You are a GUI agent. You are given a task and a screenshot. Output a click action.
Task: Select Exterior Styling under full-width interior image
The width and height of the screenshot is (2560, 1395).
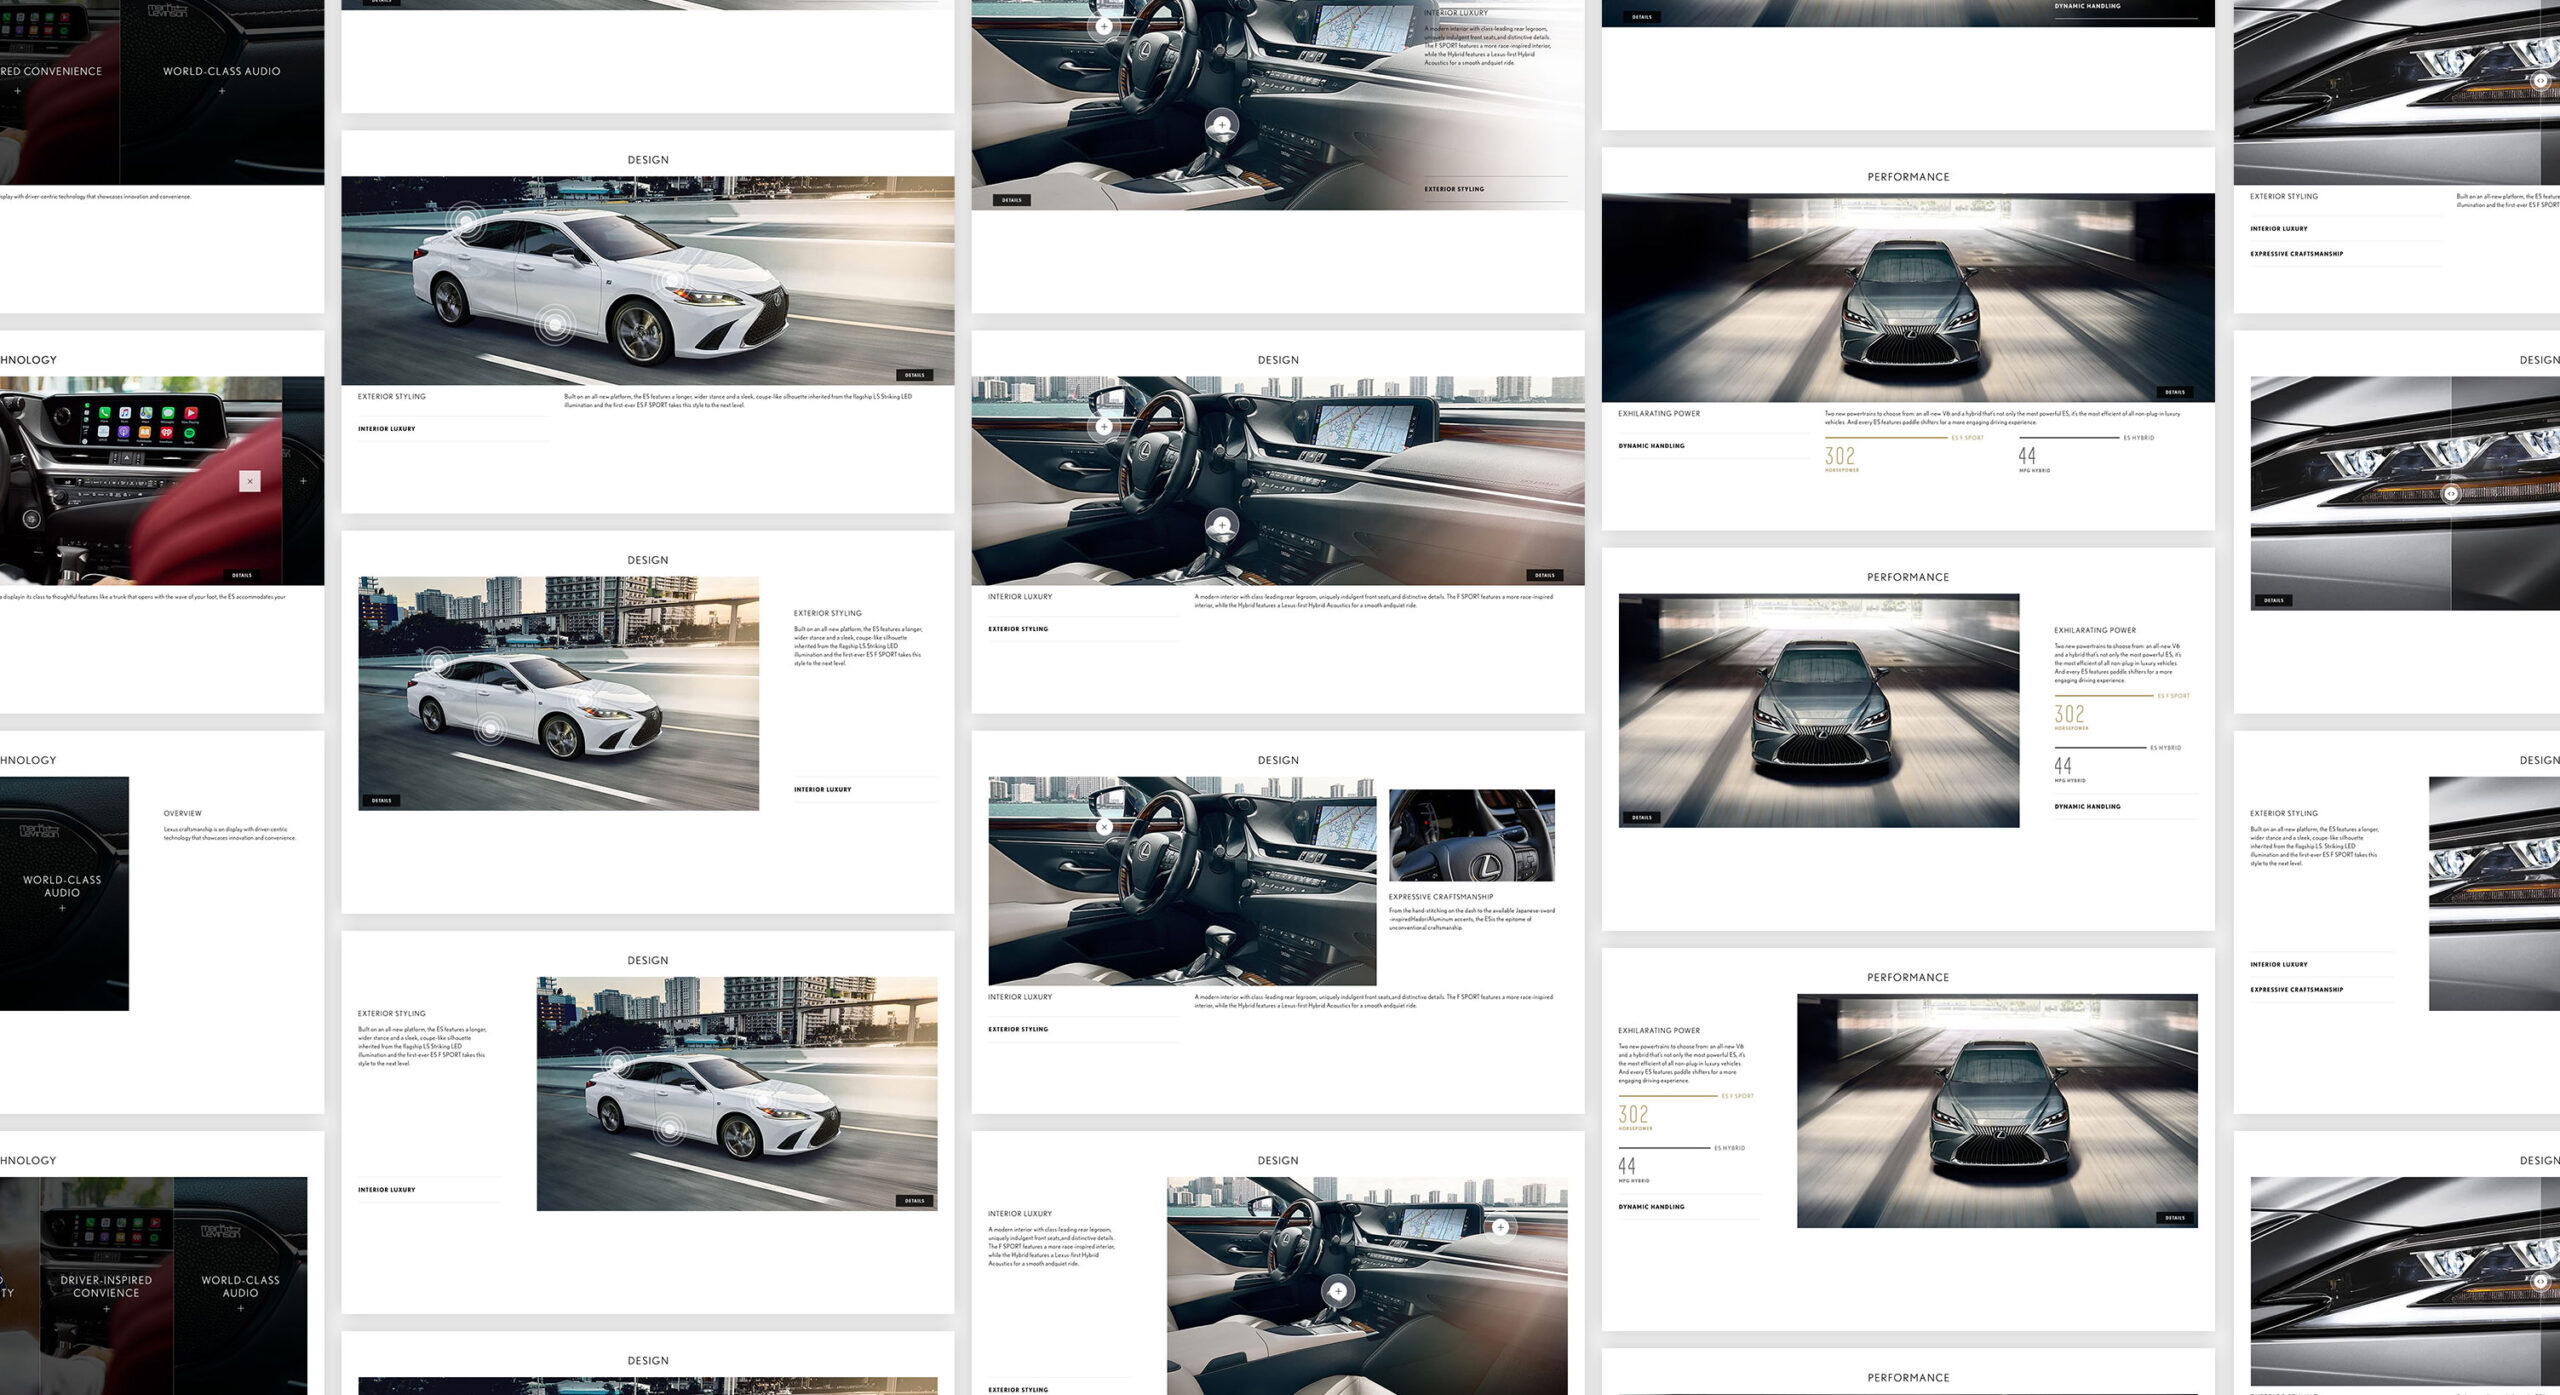(x=1018, y=629)
